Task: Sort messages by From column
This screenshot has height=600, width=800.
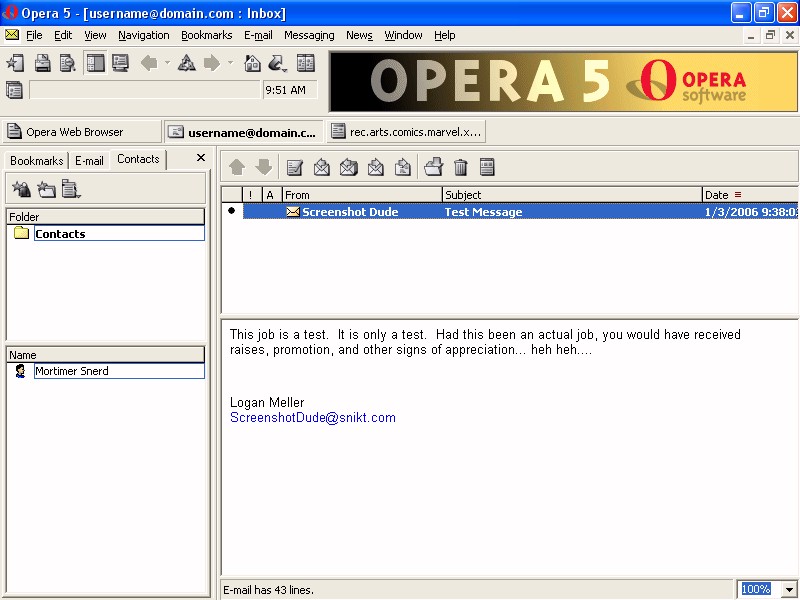Action: point(362,195)
